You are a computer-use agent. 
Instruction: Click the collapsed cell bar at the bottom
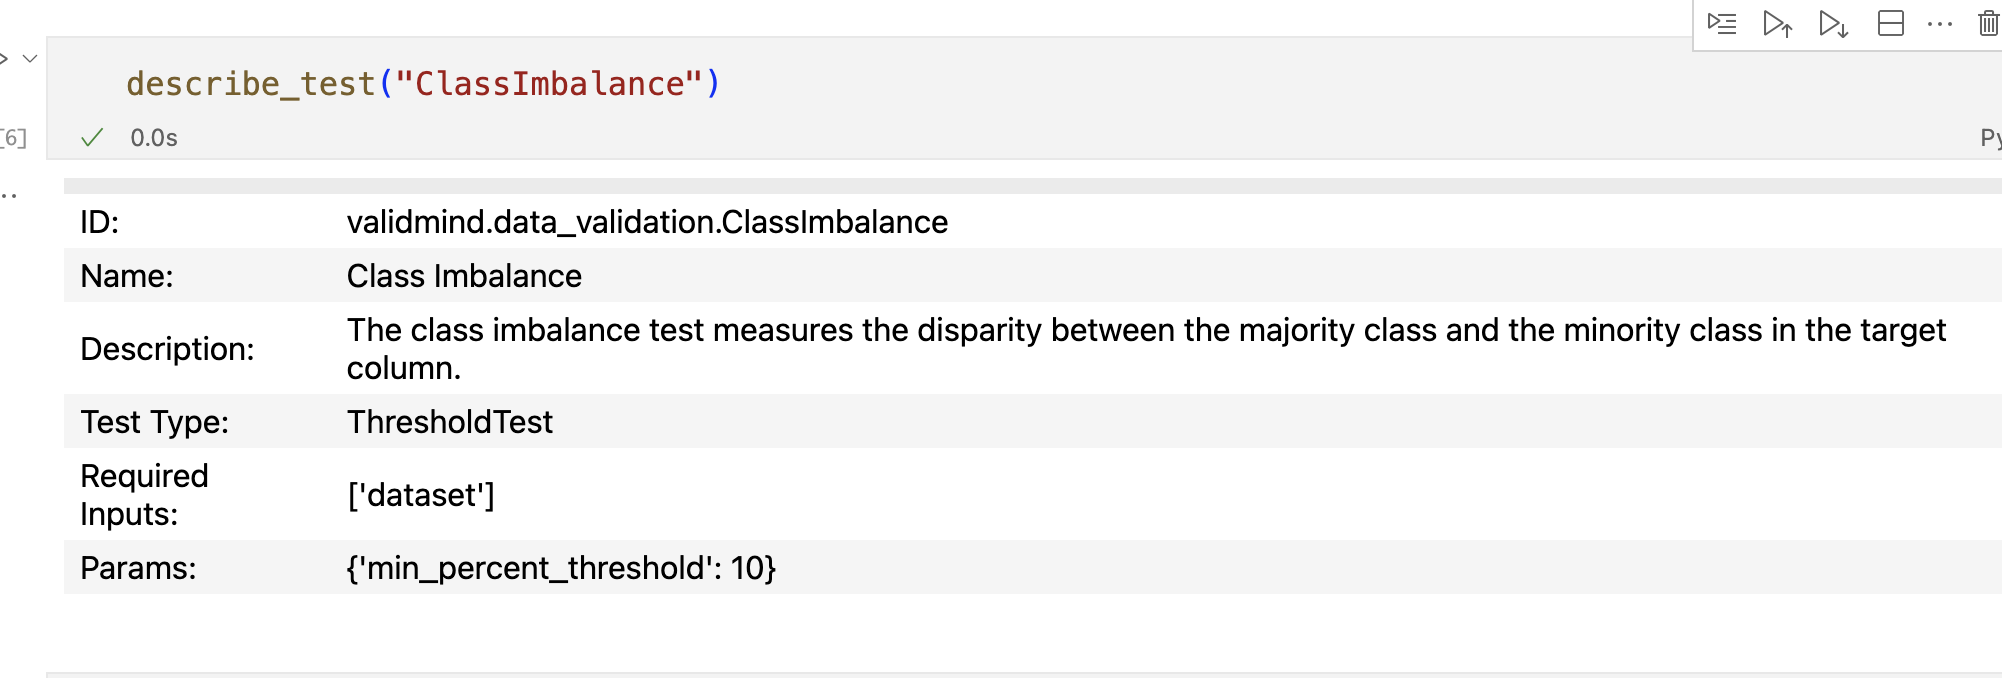(1000, 674)
